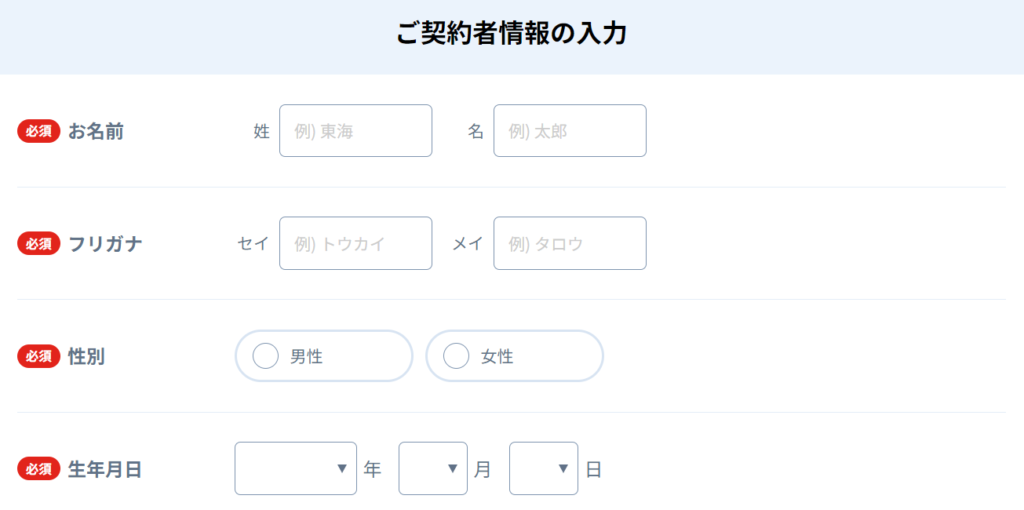This screenshot has height=510, width=1024.
Task: Click into the メイ furigana field
Action: [570, 243]
